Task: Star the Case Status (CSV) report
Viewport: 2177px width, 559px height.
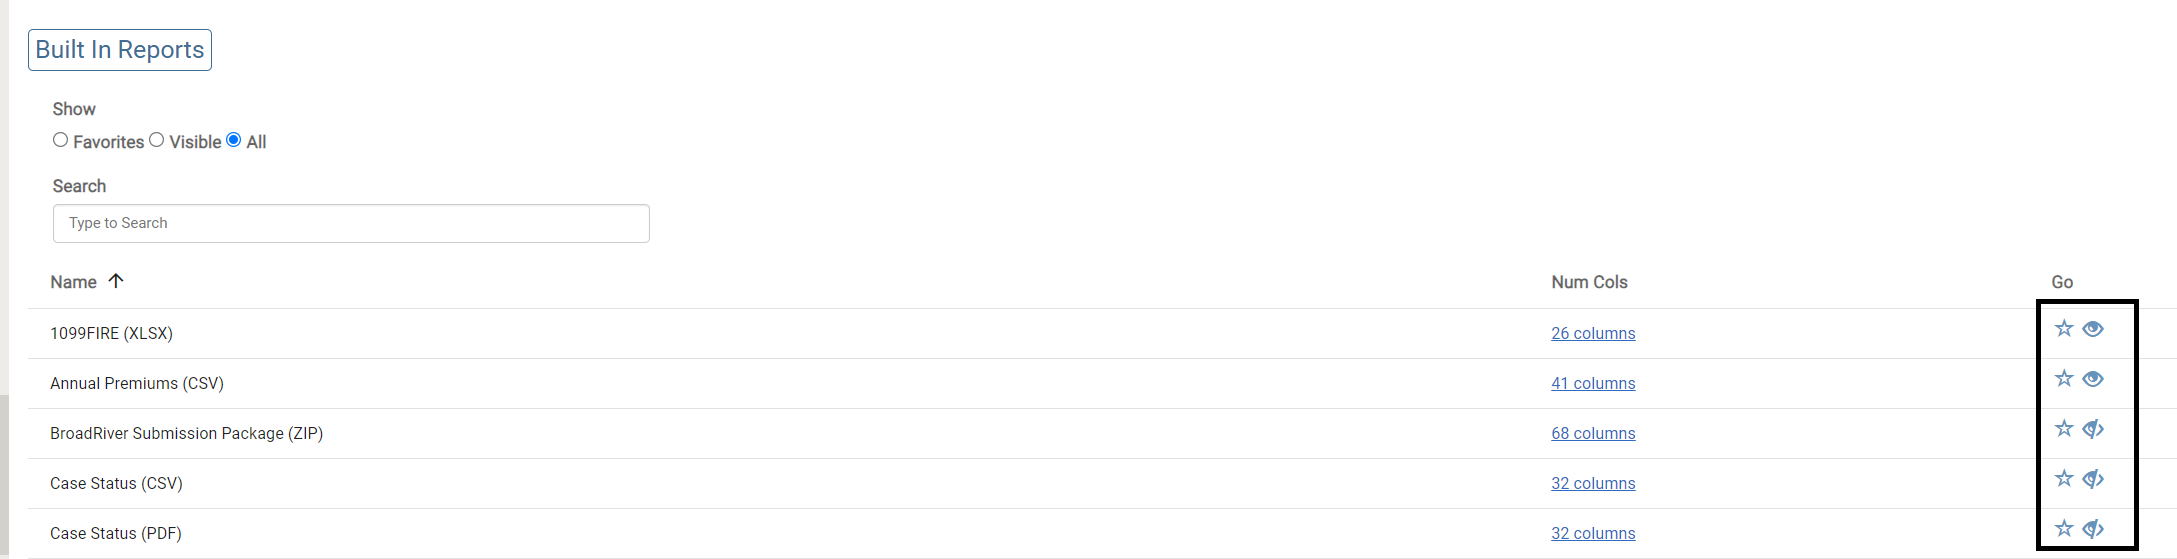Action: pos(2063,479)
